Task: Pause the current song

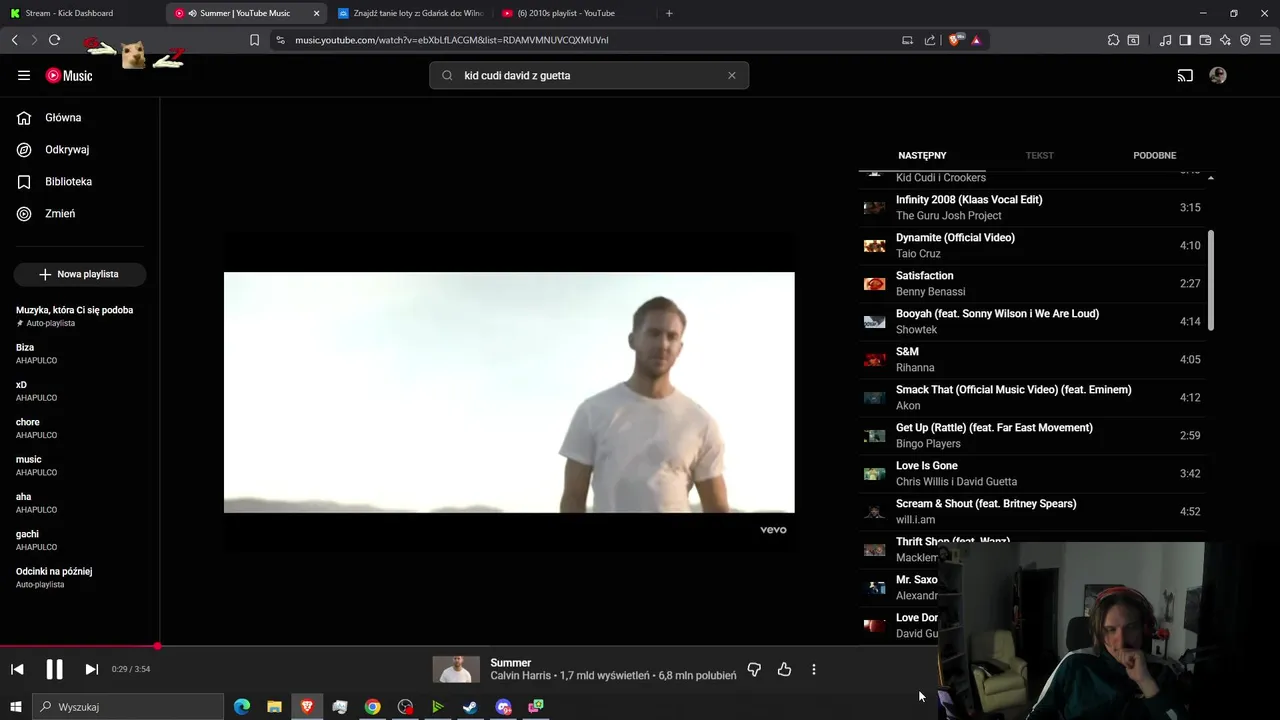Action: pos(54,669)
